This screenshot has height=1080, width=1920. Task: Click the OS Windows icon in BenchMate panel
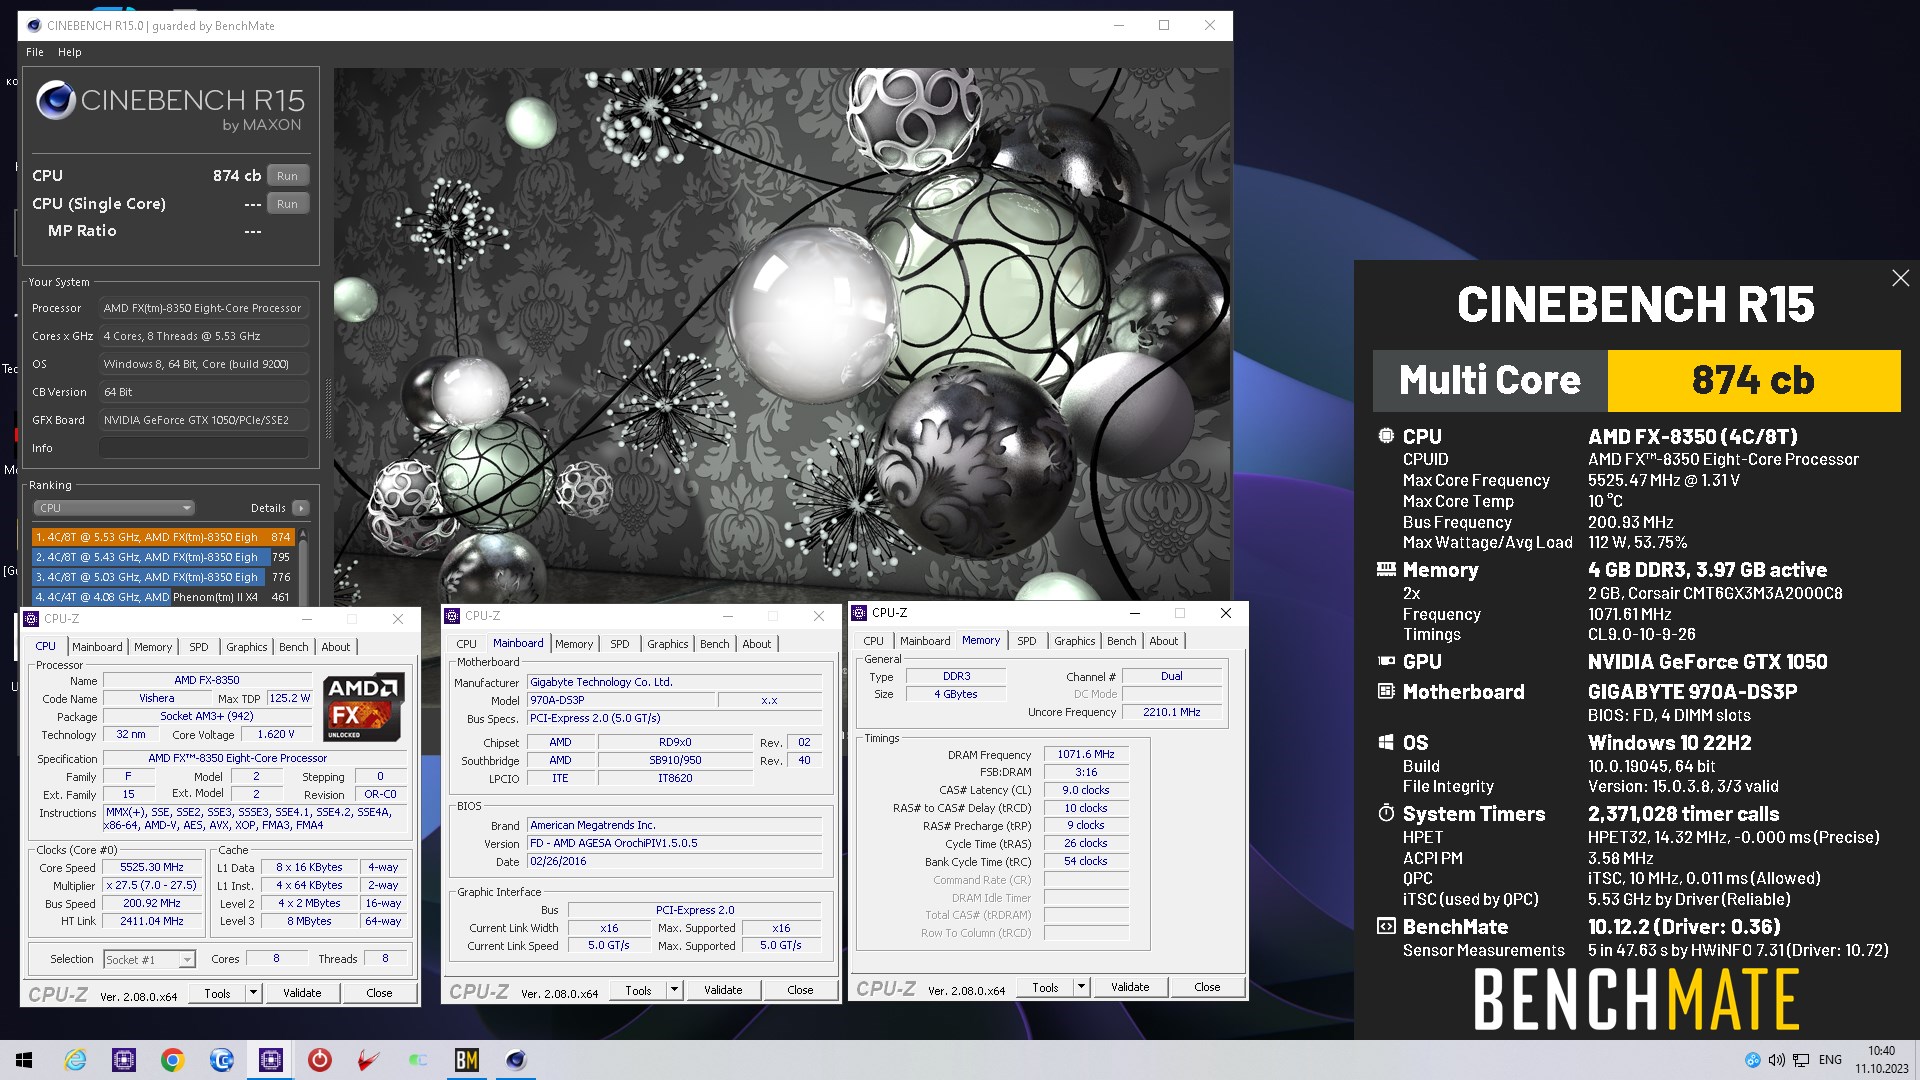1386,742
